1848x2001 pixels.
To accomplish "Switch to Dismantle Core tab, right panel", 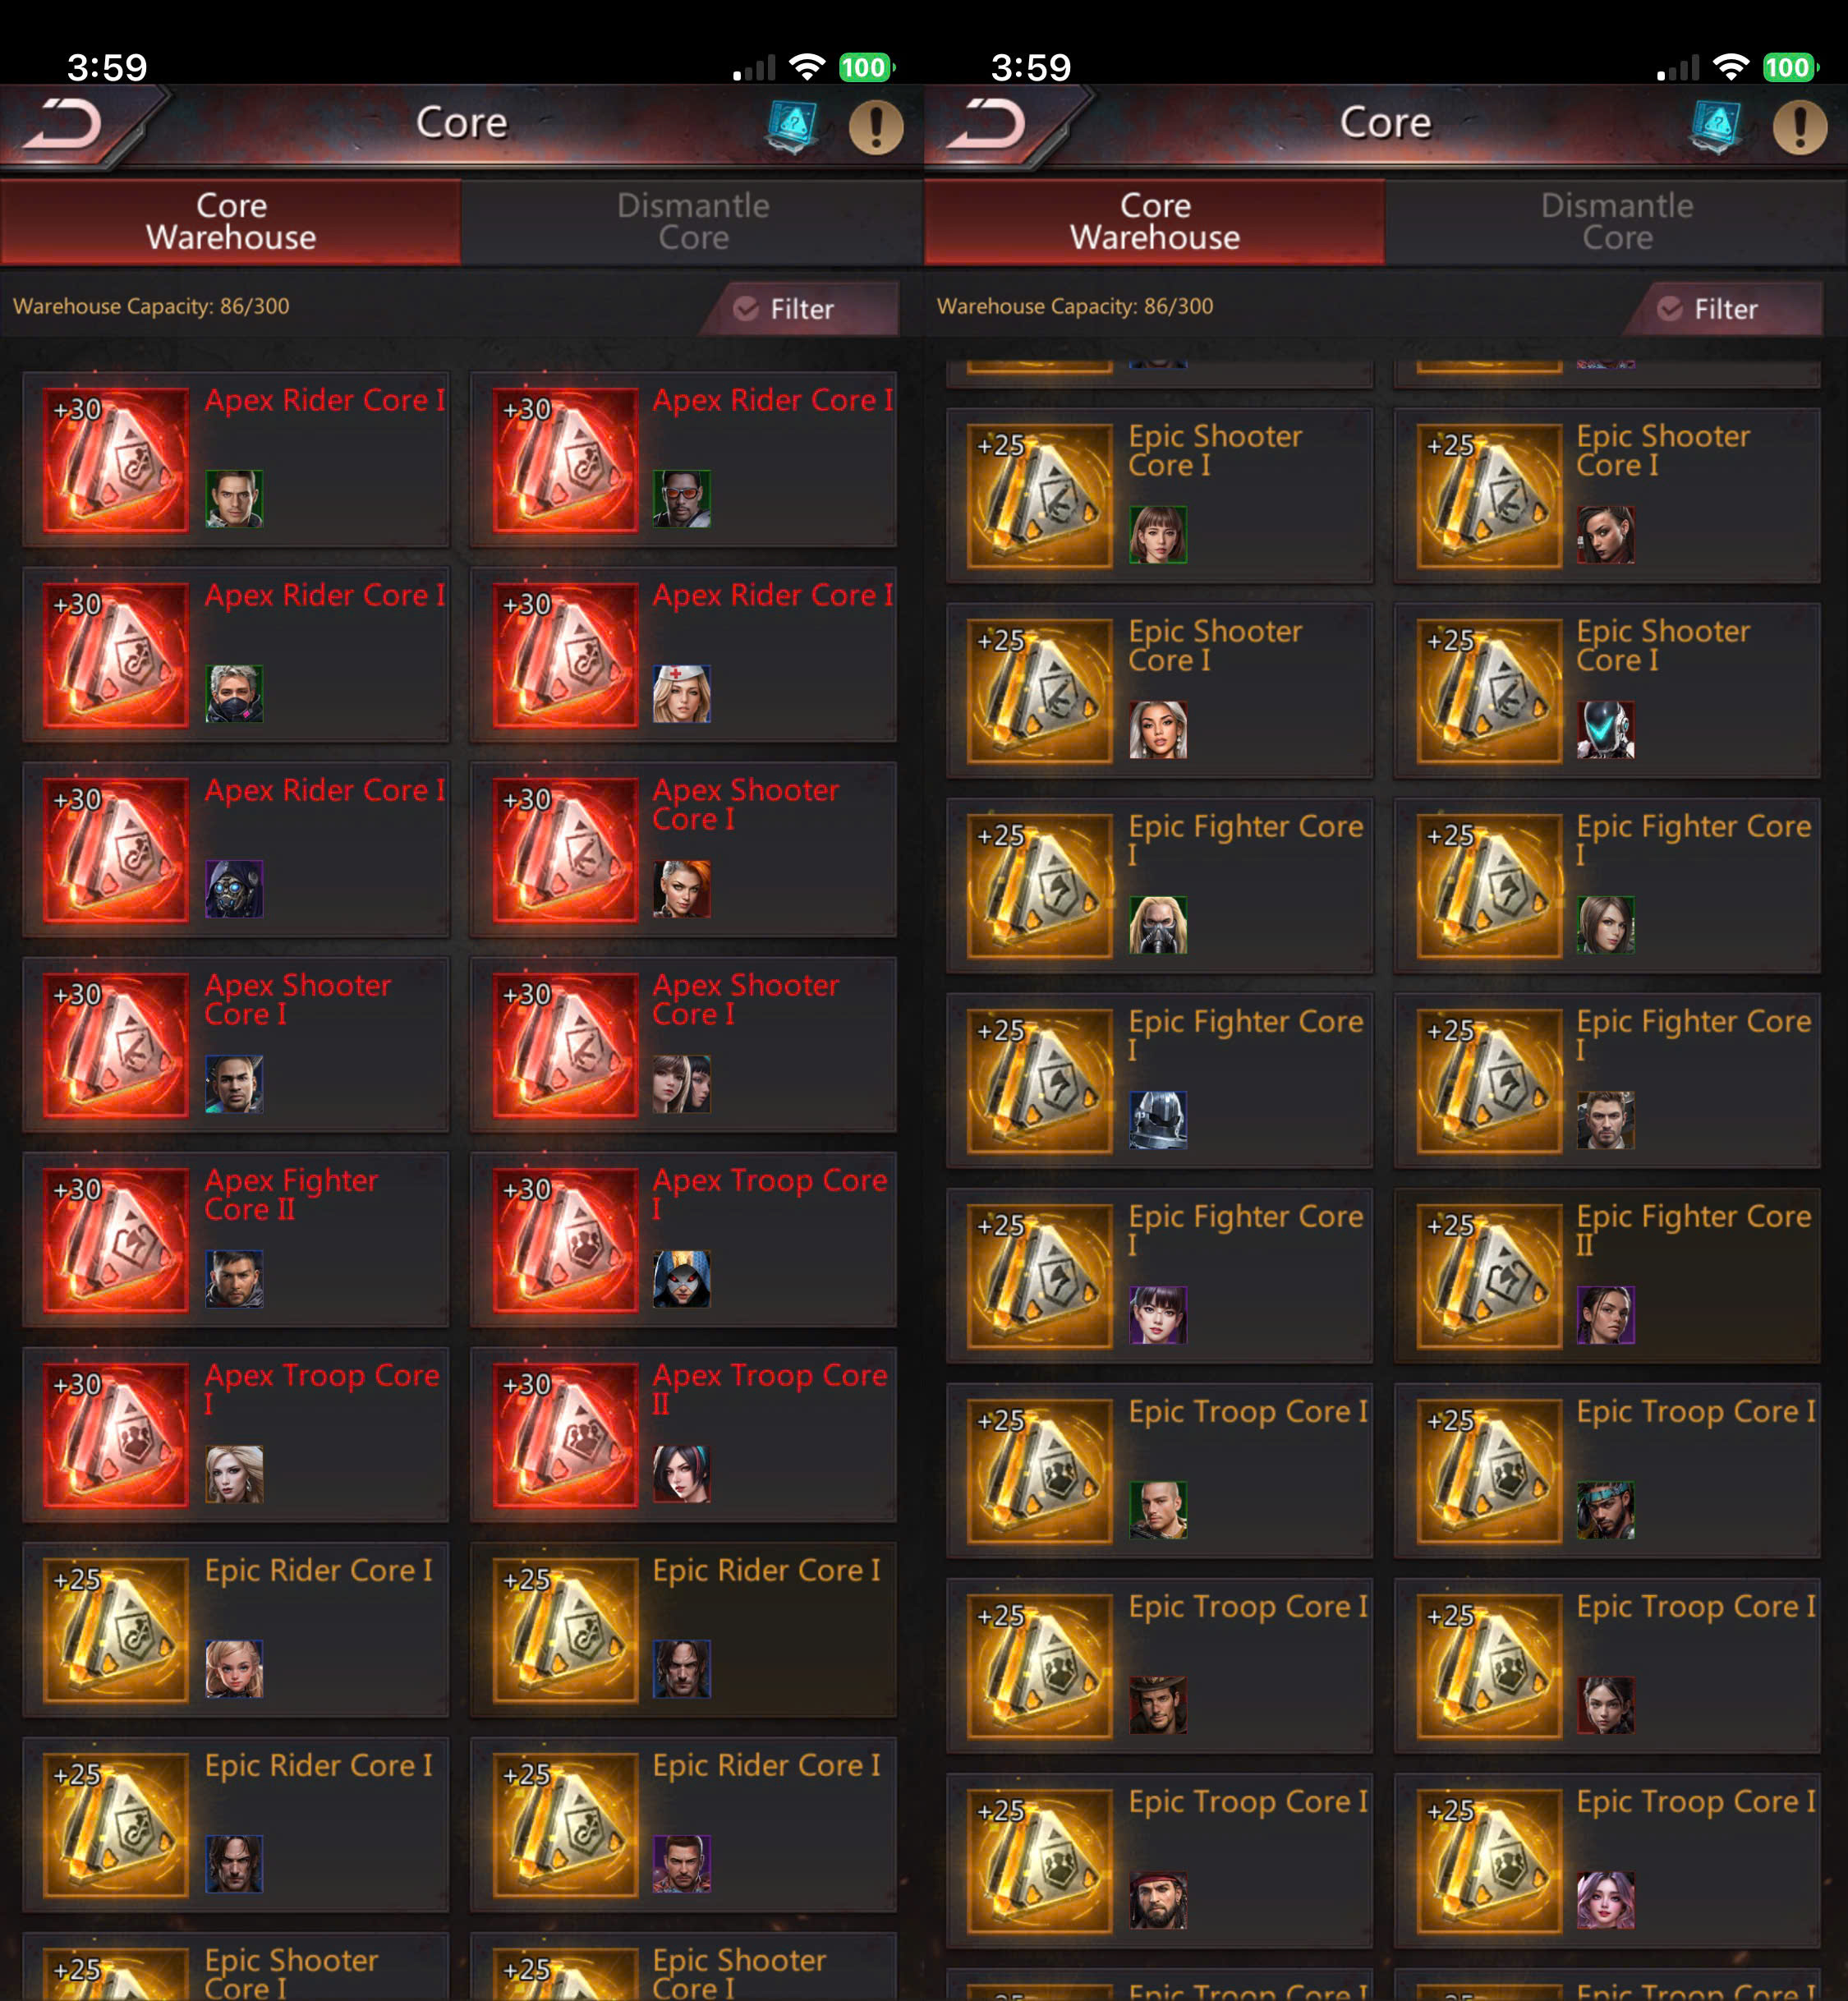I will coord(1616,221).
